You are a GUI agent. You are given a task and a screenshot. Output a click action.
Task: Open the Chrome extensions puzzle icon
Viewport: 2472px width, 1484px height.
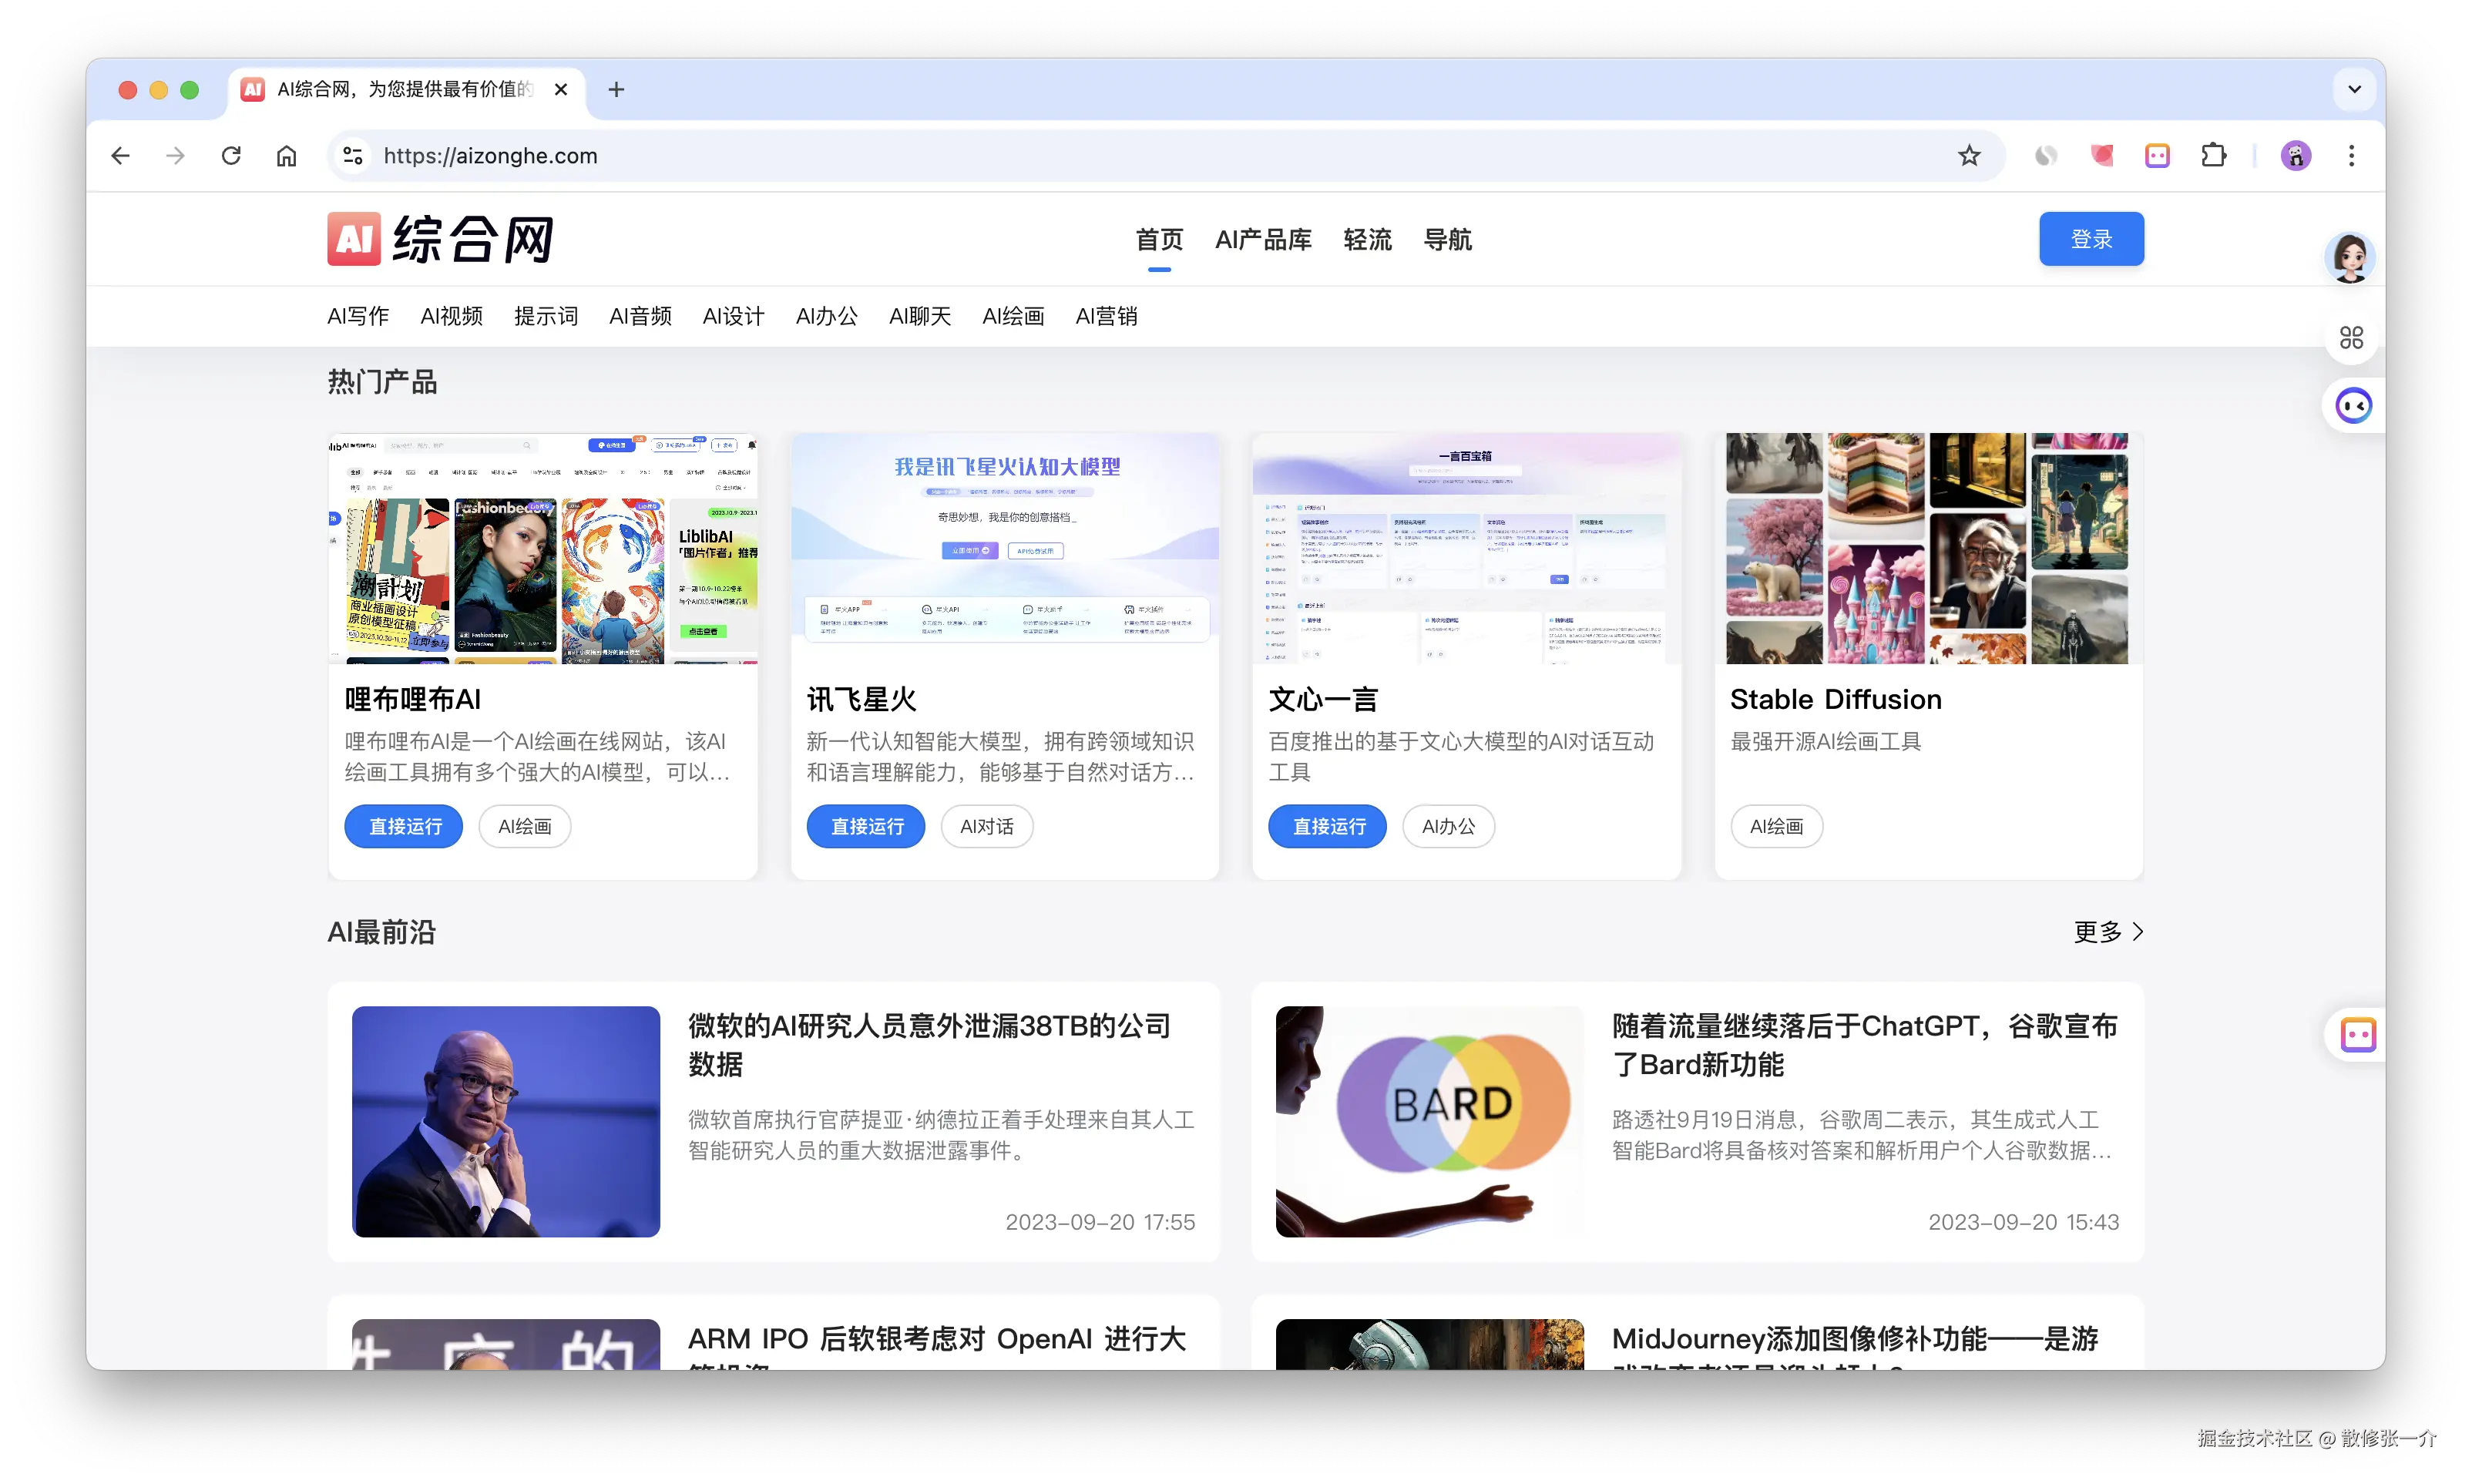pos(2213,155)
